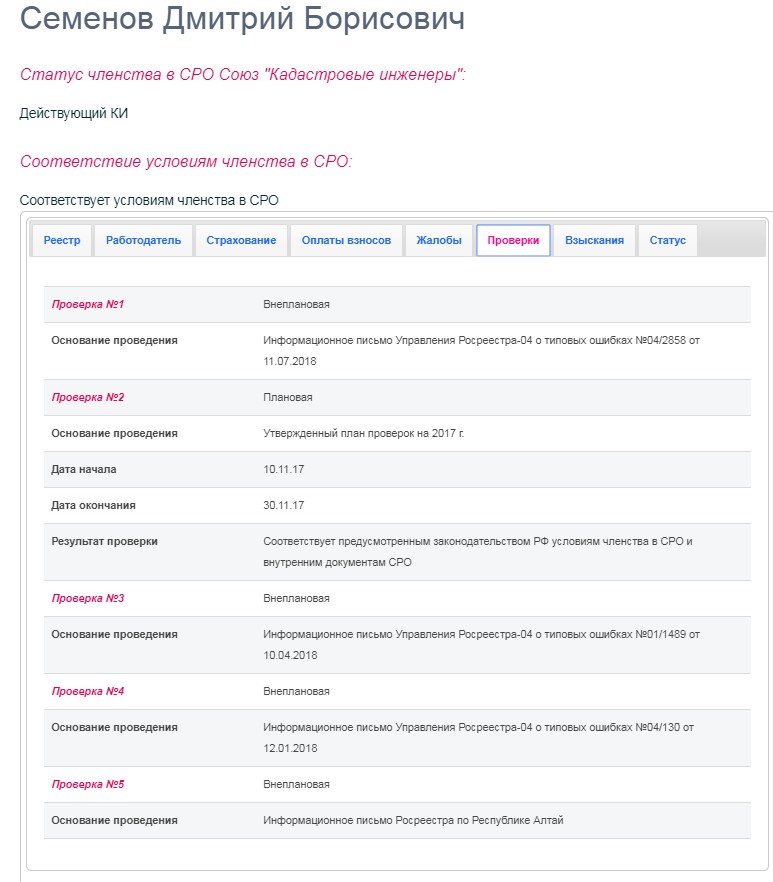Viewport: 773px width, 882px height.
Task: Open the Взыскания tab
Action: 595,240
